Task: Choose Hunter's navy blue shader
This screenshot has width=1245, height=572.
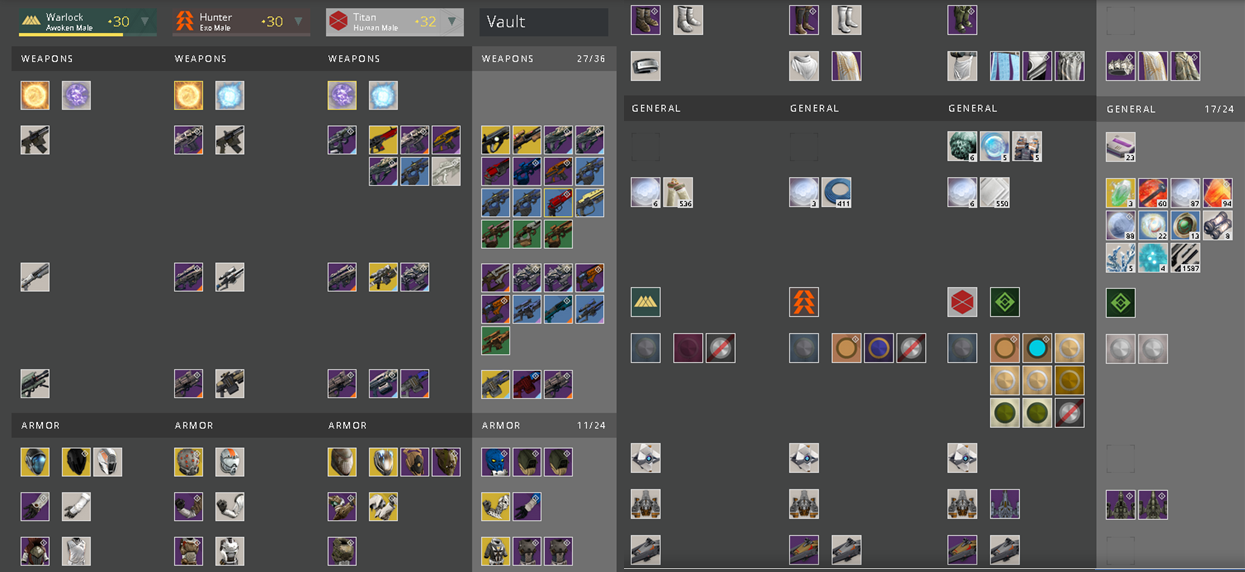Action: tap(878, 348)
